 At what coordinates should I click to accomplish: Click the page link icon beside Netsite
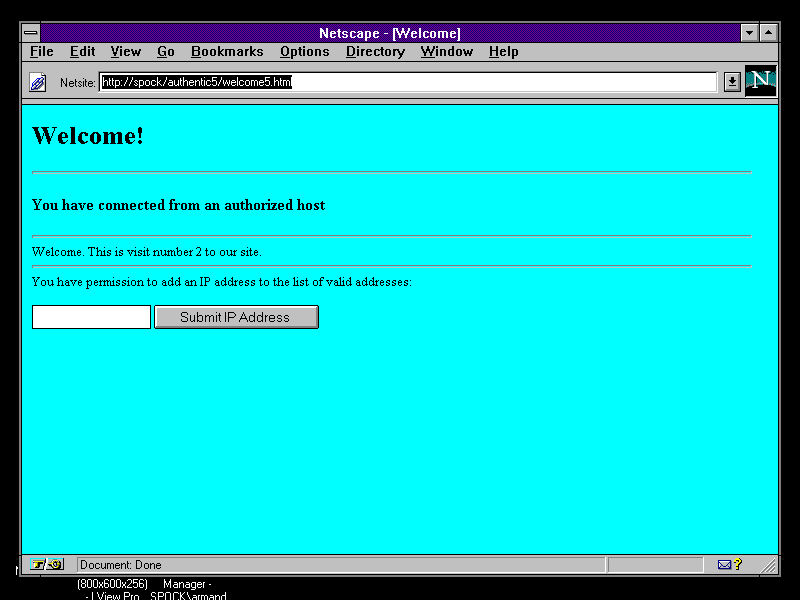[x=37, y=82]
